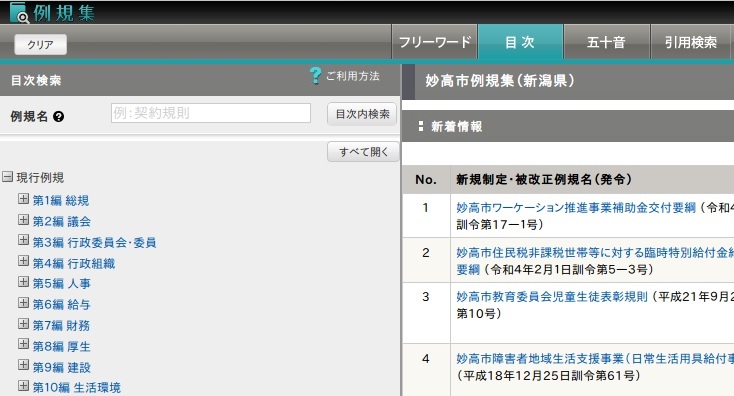Expand 第3編 行政委員会・委員 node
The width and height of the screenshot is (734, 396).
[23, 240]
